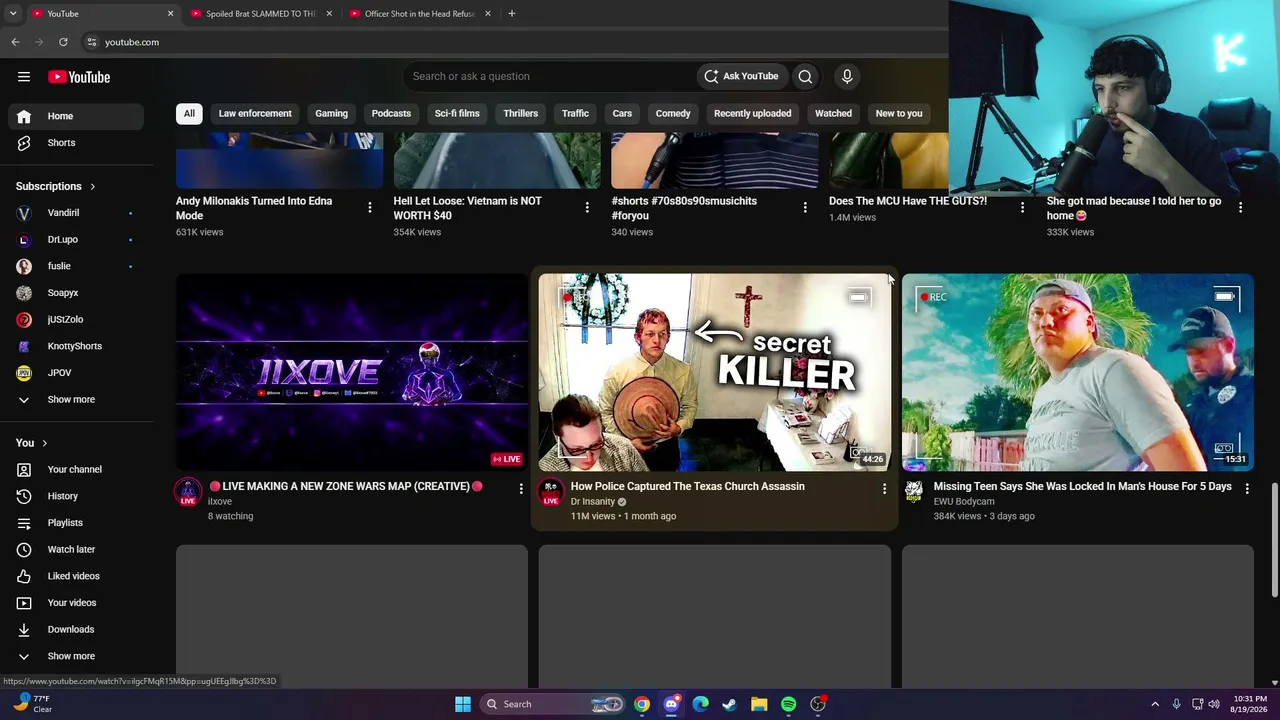Open Your channel
The image size is (1280, 720).
coord(76,470)
